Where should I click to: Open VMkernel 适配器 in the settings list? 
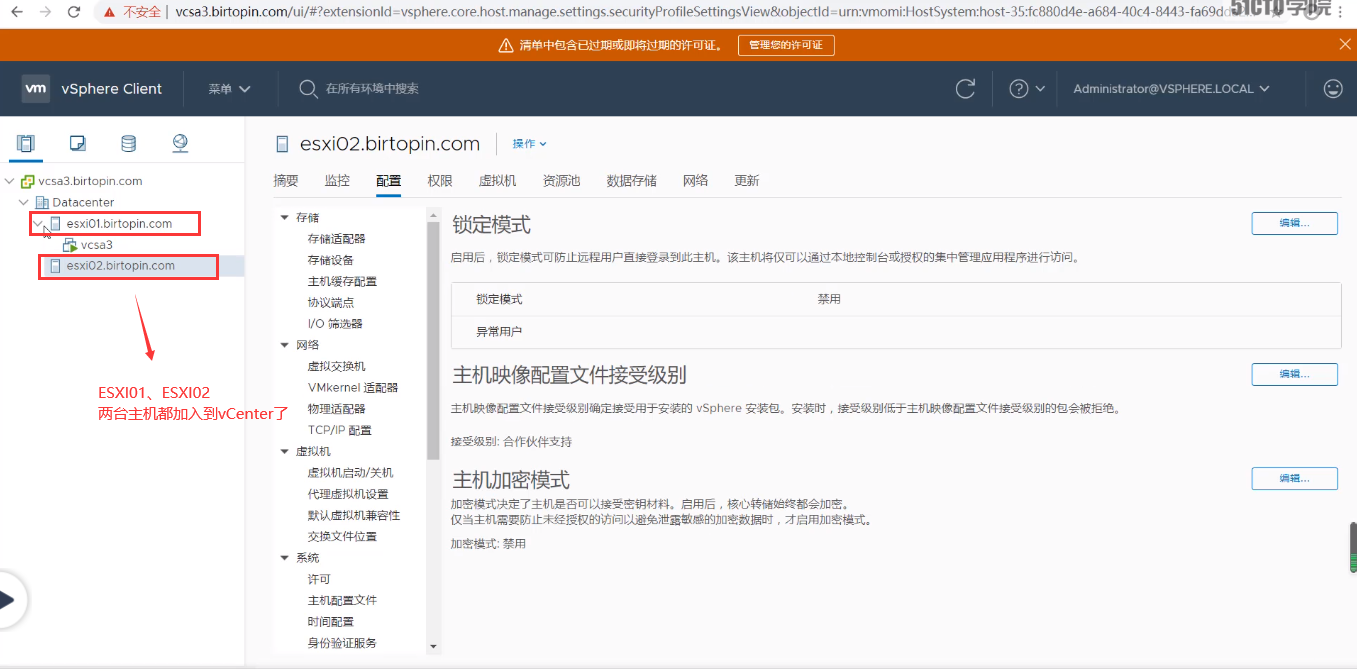[x=353, y=388]
